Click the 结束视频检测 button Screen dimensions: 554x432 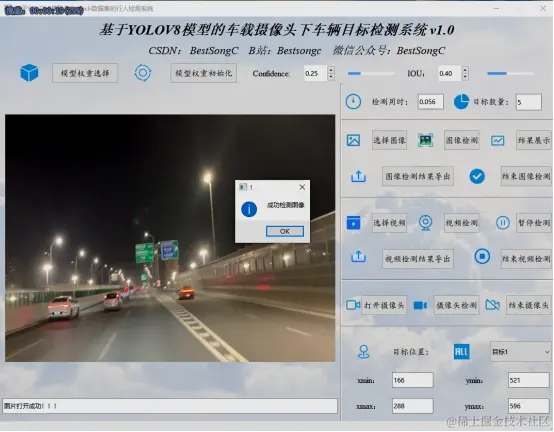pos(526,259)
